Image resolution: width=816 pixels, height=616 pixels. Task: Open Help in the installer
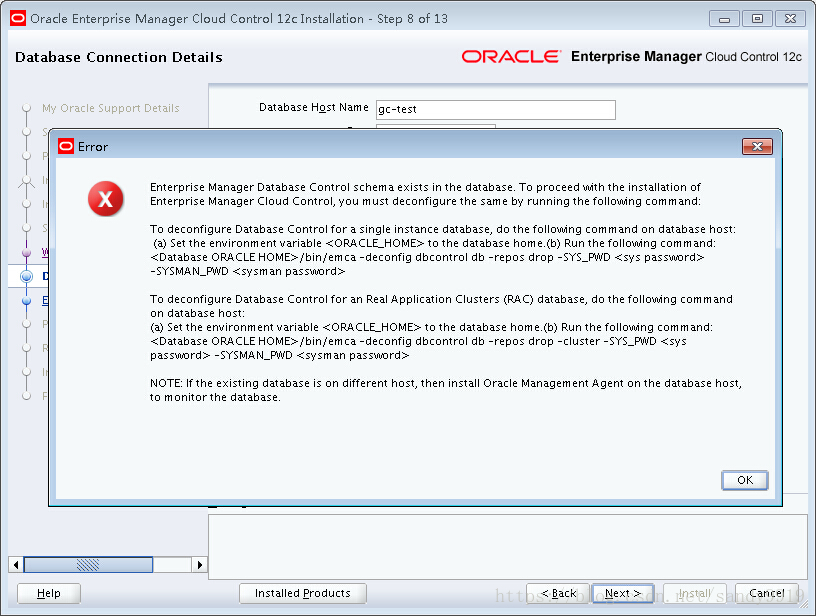tap(49, 593)
